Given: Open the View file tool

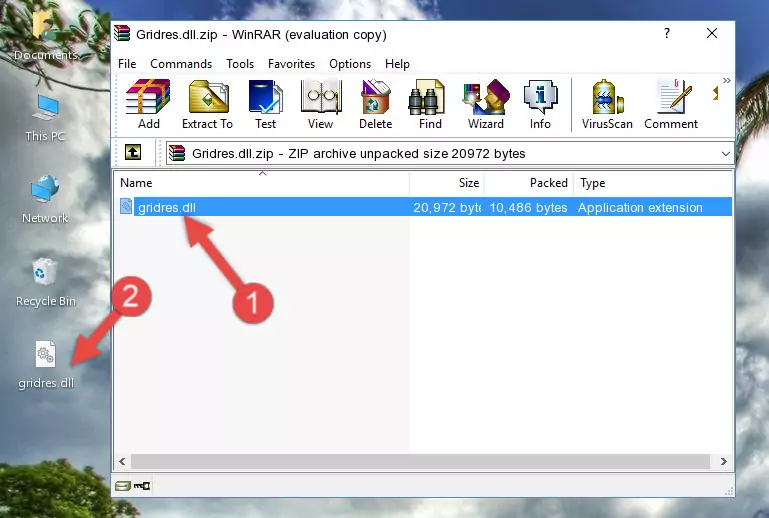Looking at the screenshot, I should pos(321,104).
